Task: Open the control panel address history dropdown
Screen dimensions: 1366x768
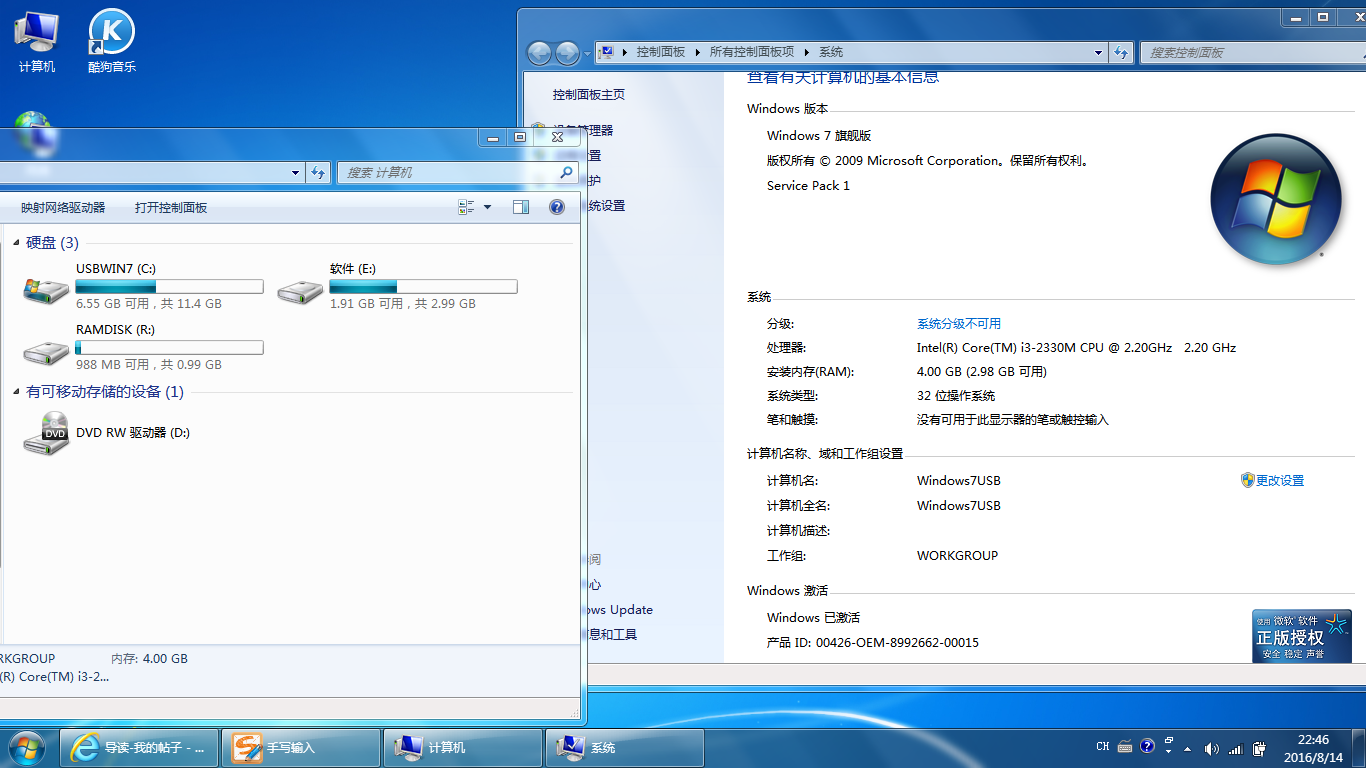Action: [1098, 52]
